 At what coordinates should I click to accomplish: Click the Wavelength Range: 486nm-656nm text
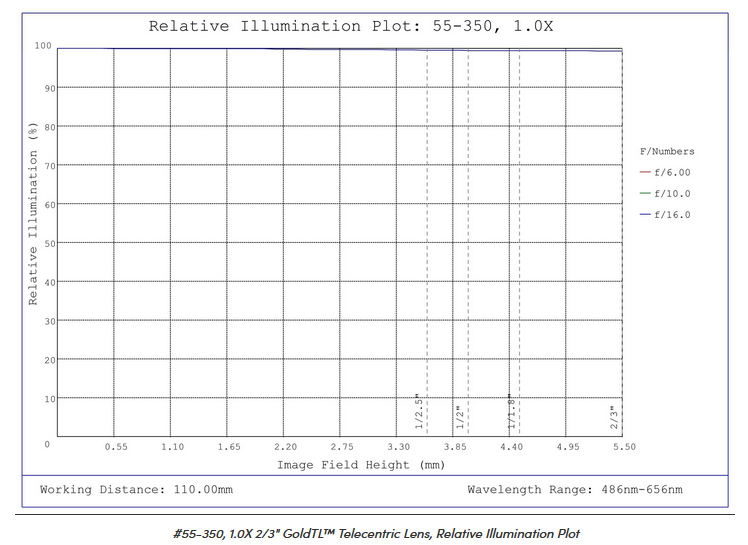pos(575,490)
